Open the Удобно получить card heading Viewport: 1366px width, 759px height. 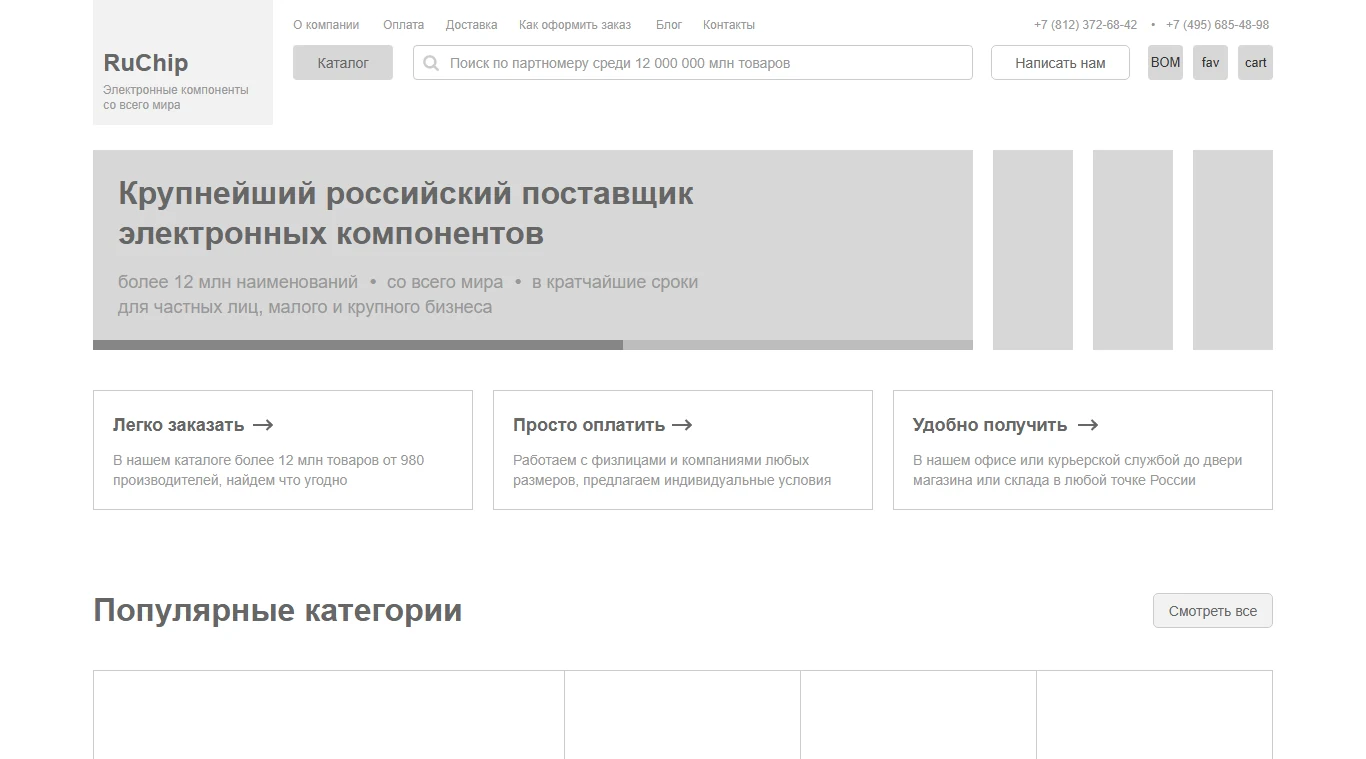[990, 425]
